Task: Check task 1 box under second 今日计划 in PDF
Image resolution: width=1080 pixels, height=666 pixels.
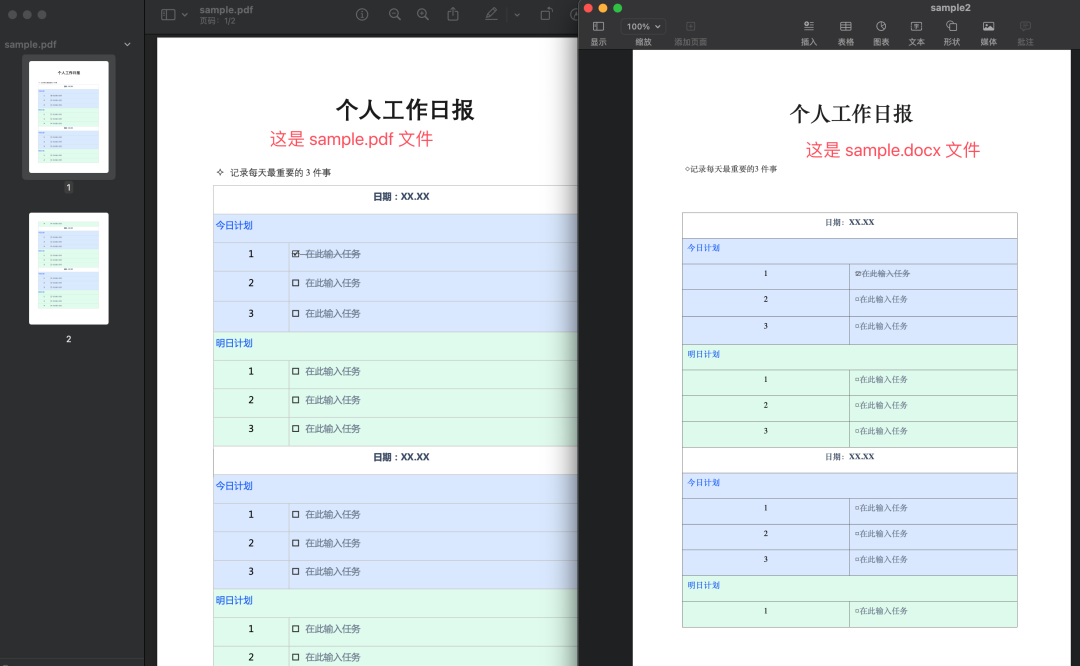Action: (295, 514)
